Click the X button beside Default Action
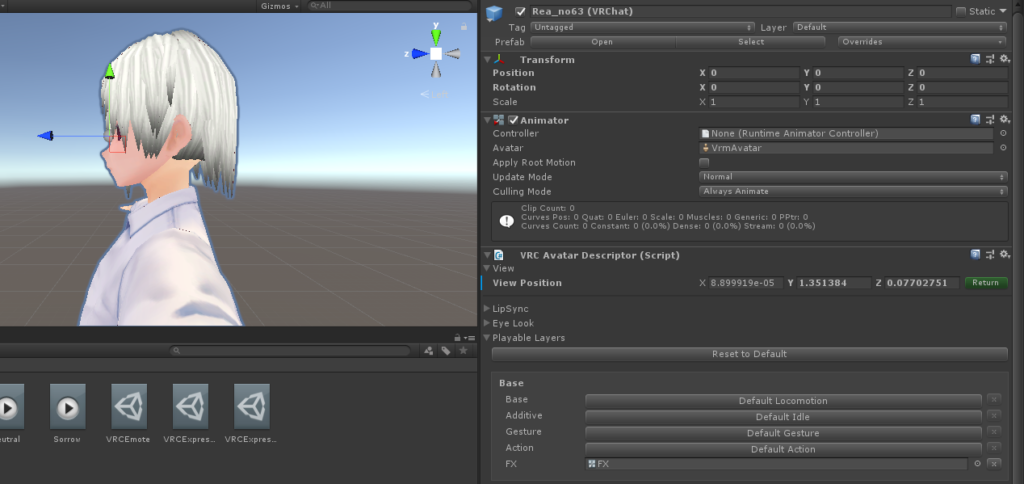 click(x=993, y=447)
